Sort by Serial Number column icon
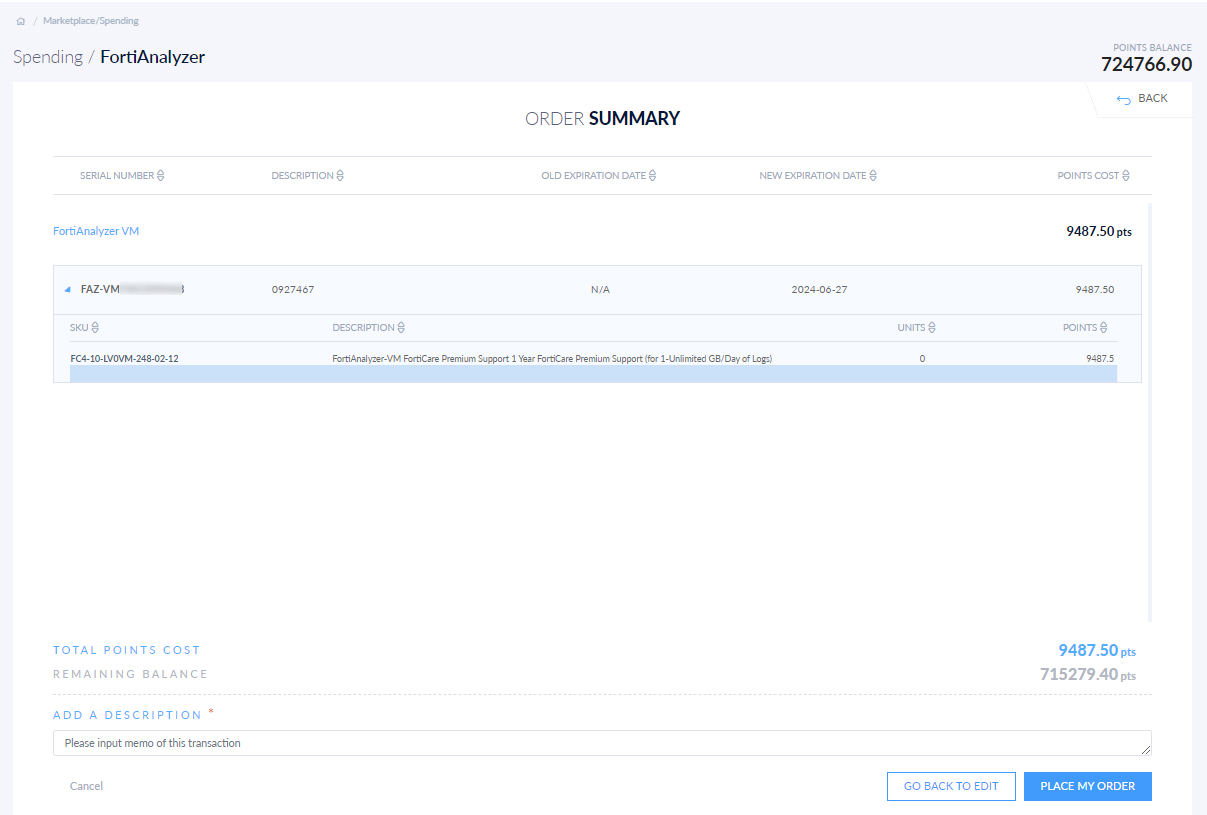 pos(161,175)
